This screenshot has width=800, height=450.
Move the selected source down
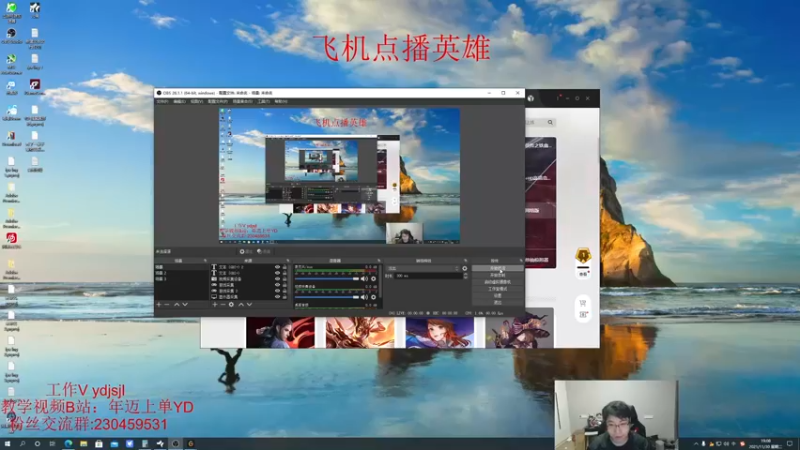tap(249, 305)
